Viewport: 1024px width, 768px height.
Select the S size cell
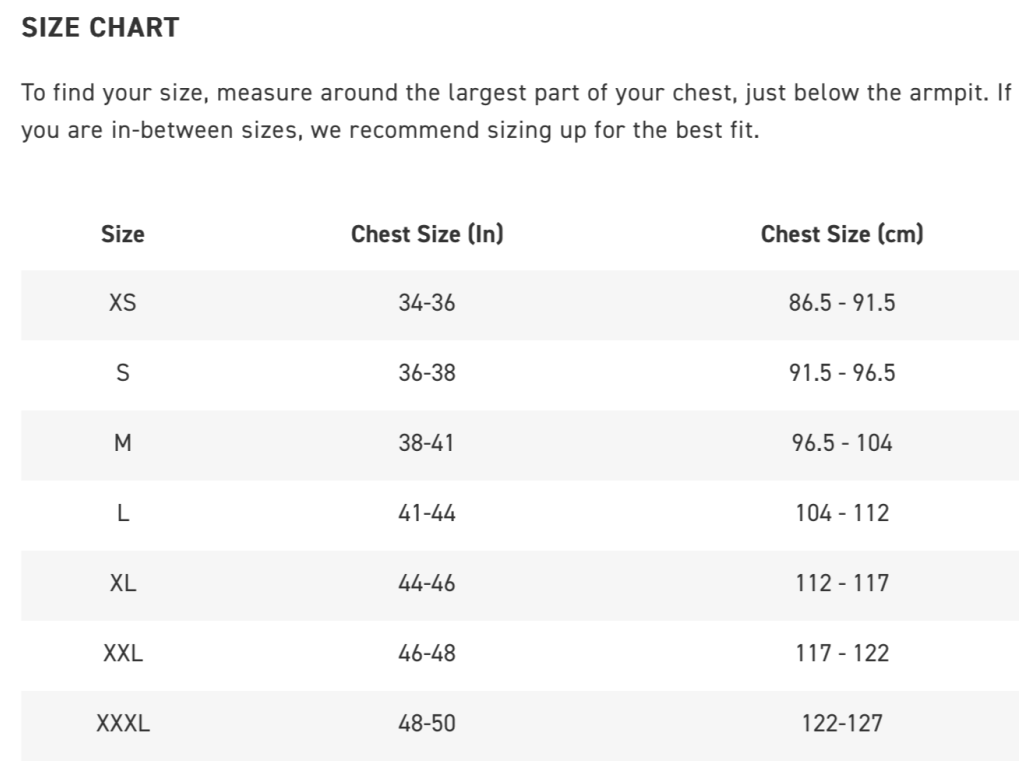tap(122, 372)
